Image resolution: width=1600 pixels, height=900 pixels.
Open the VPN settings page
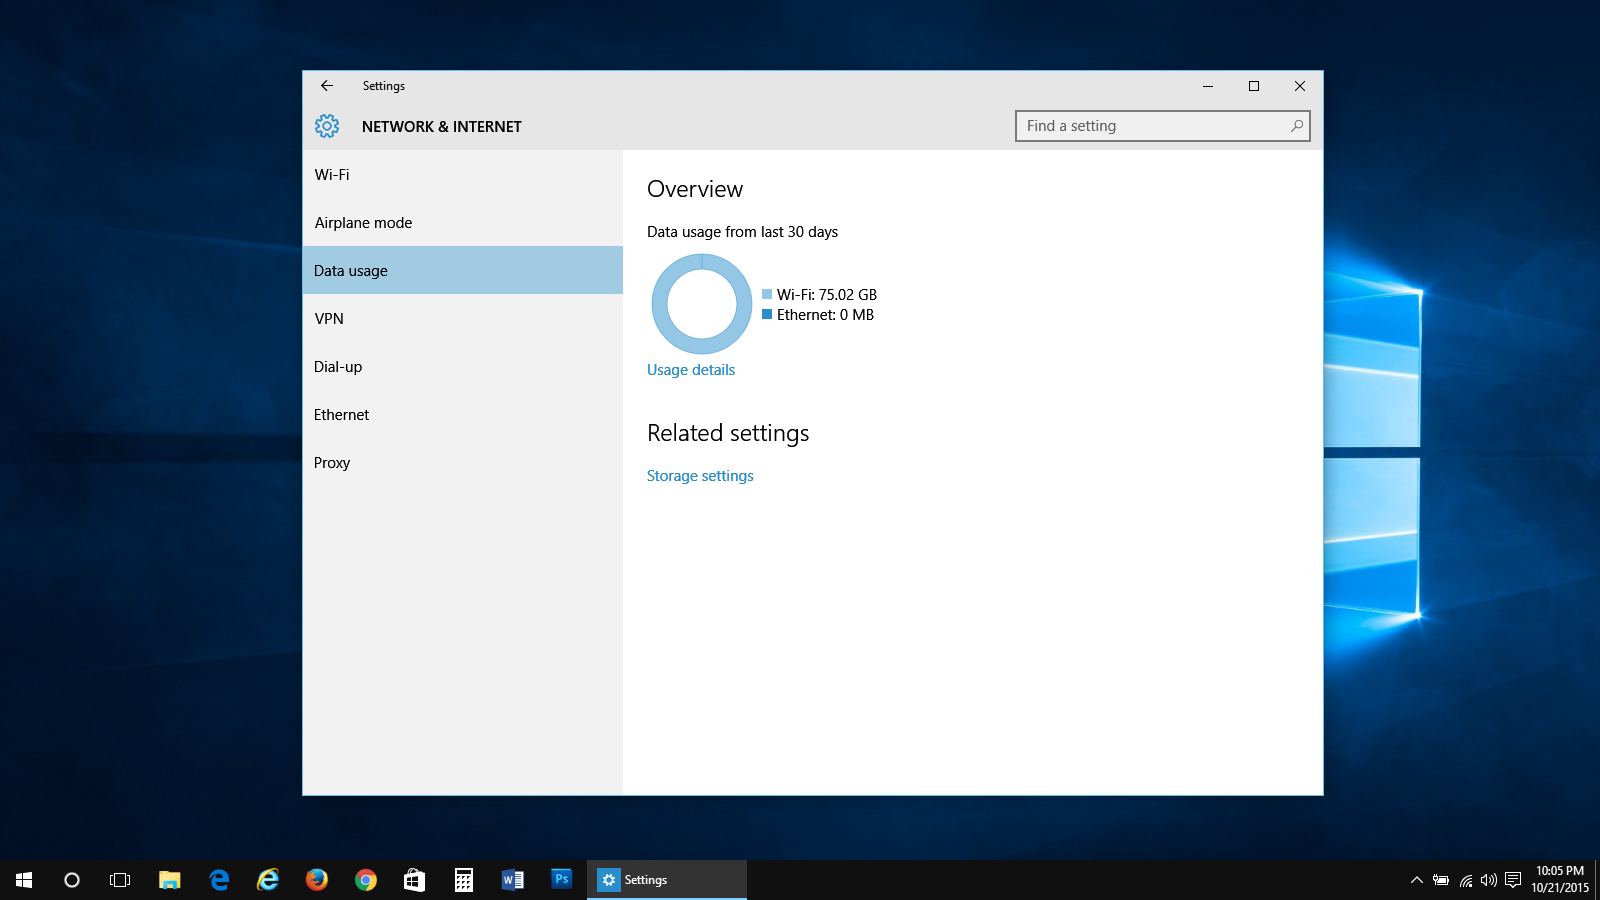(329, 319)
